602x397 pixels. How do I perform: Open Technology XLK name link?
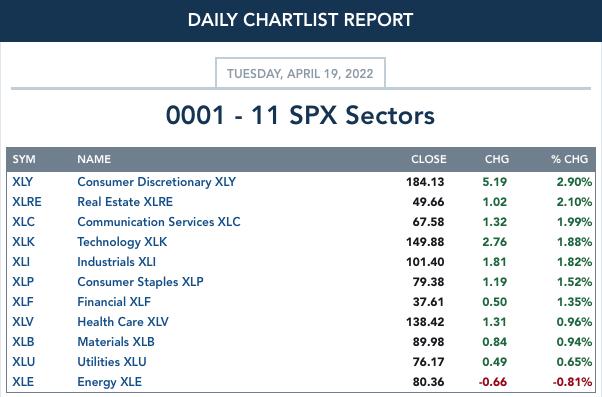122,242
